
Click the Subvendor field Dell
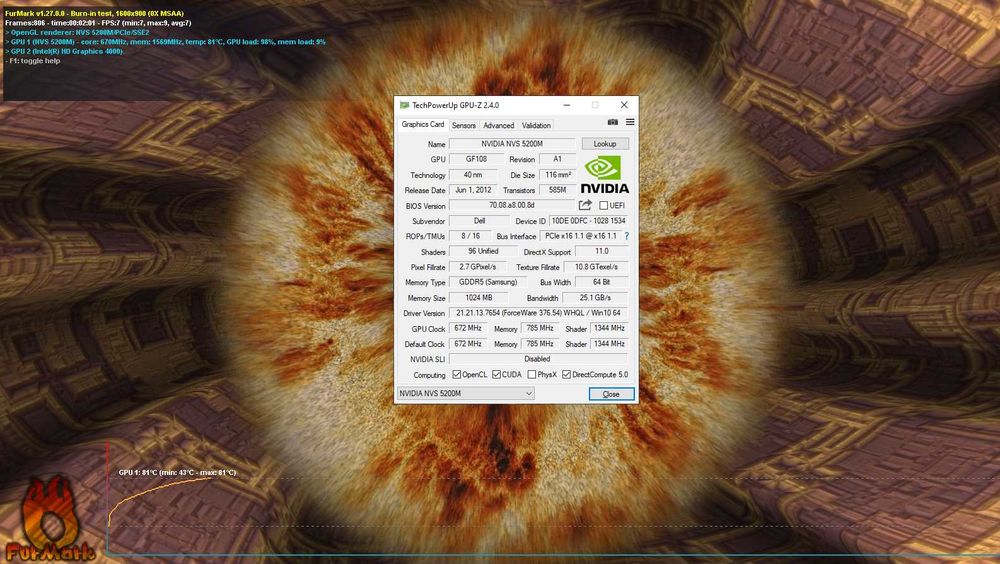(x=480, y=221)
